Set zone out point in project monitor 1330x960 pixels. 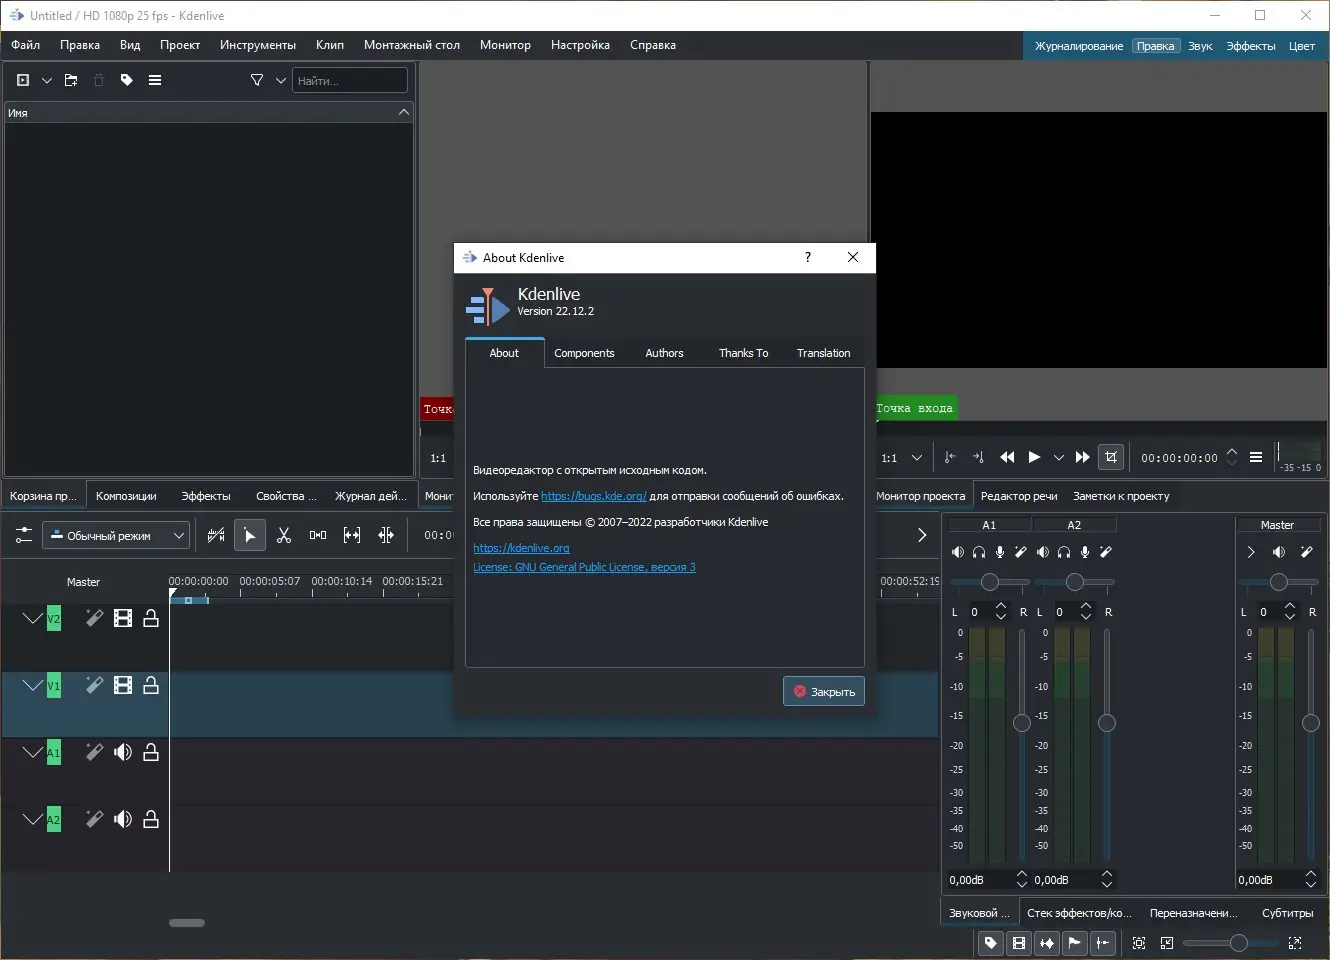tap(978, 457)
